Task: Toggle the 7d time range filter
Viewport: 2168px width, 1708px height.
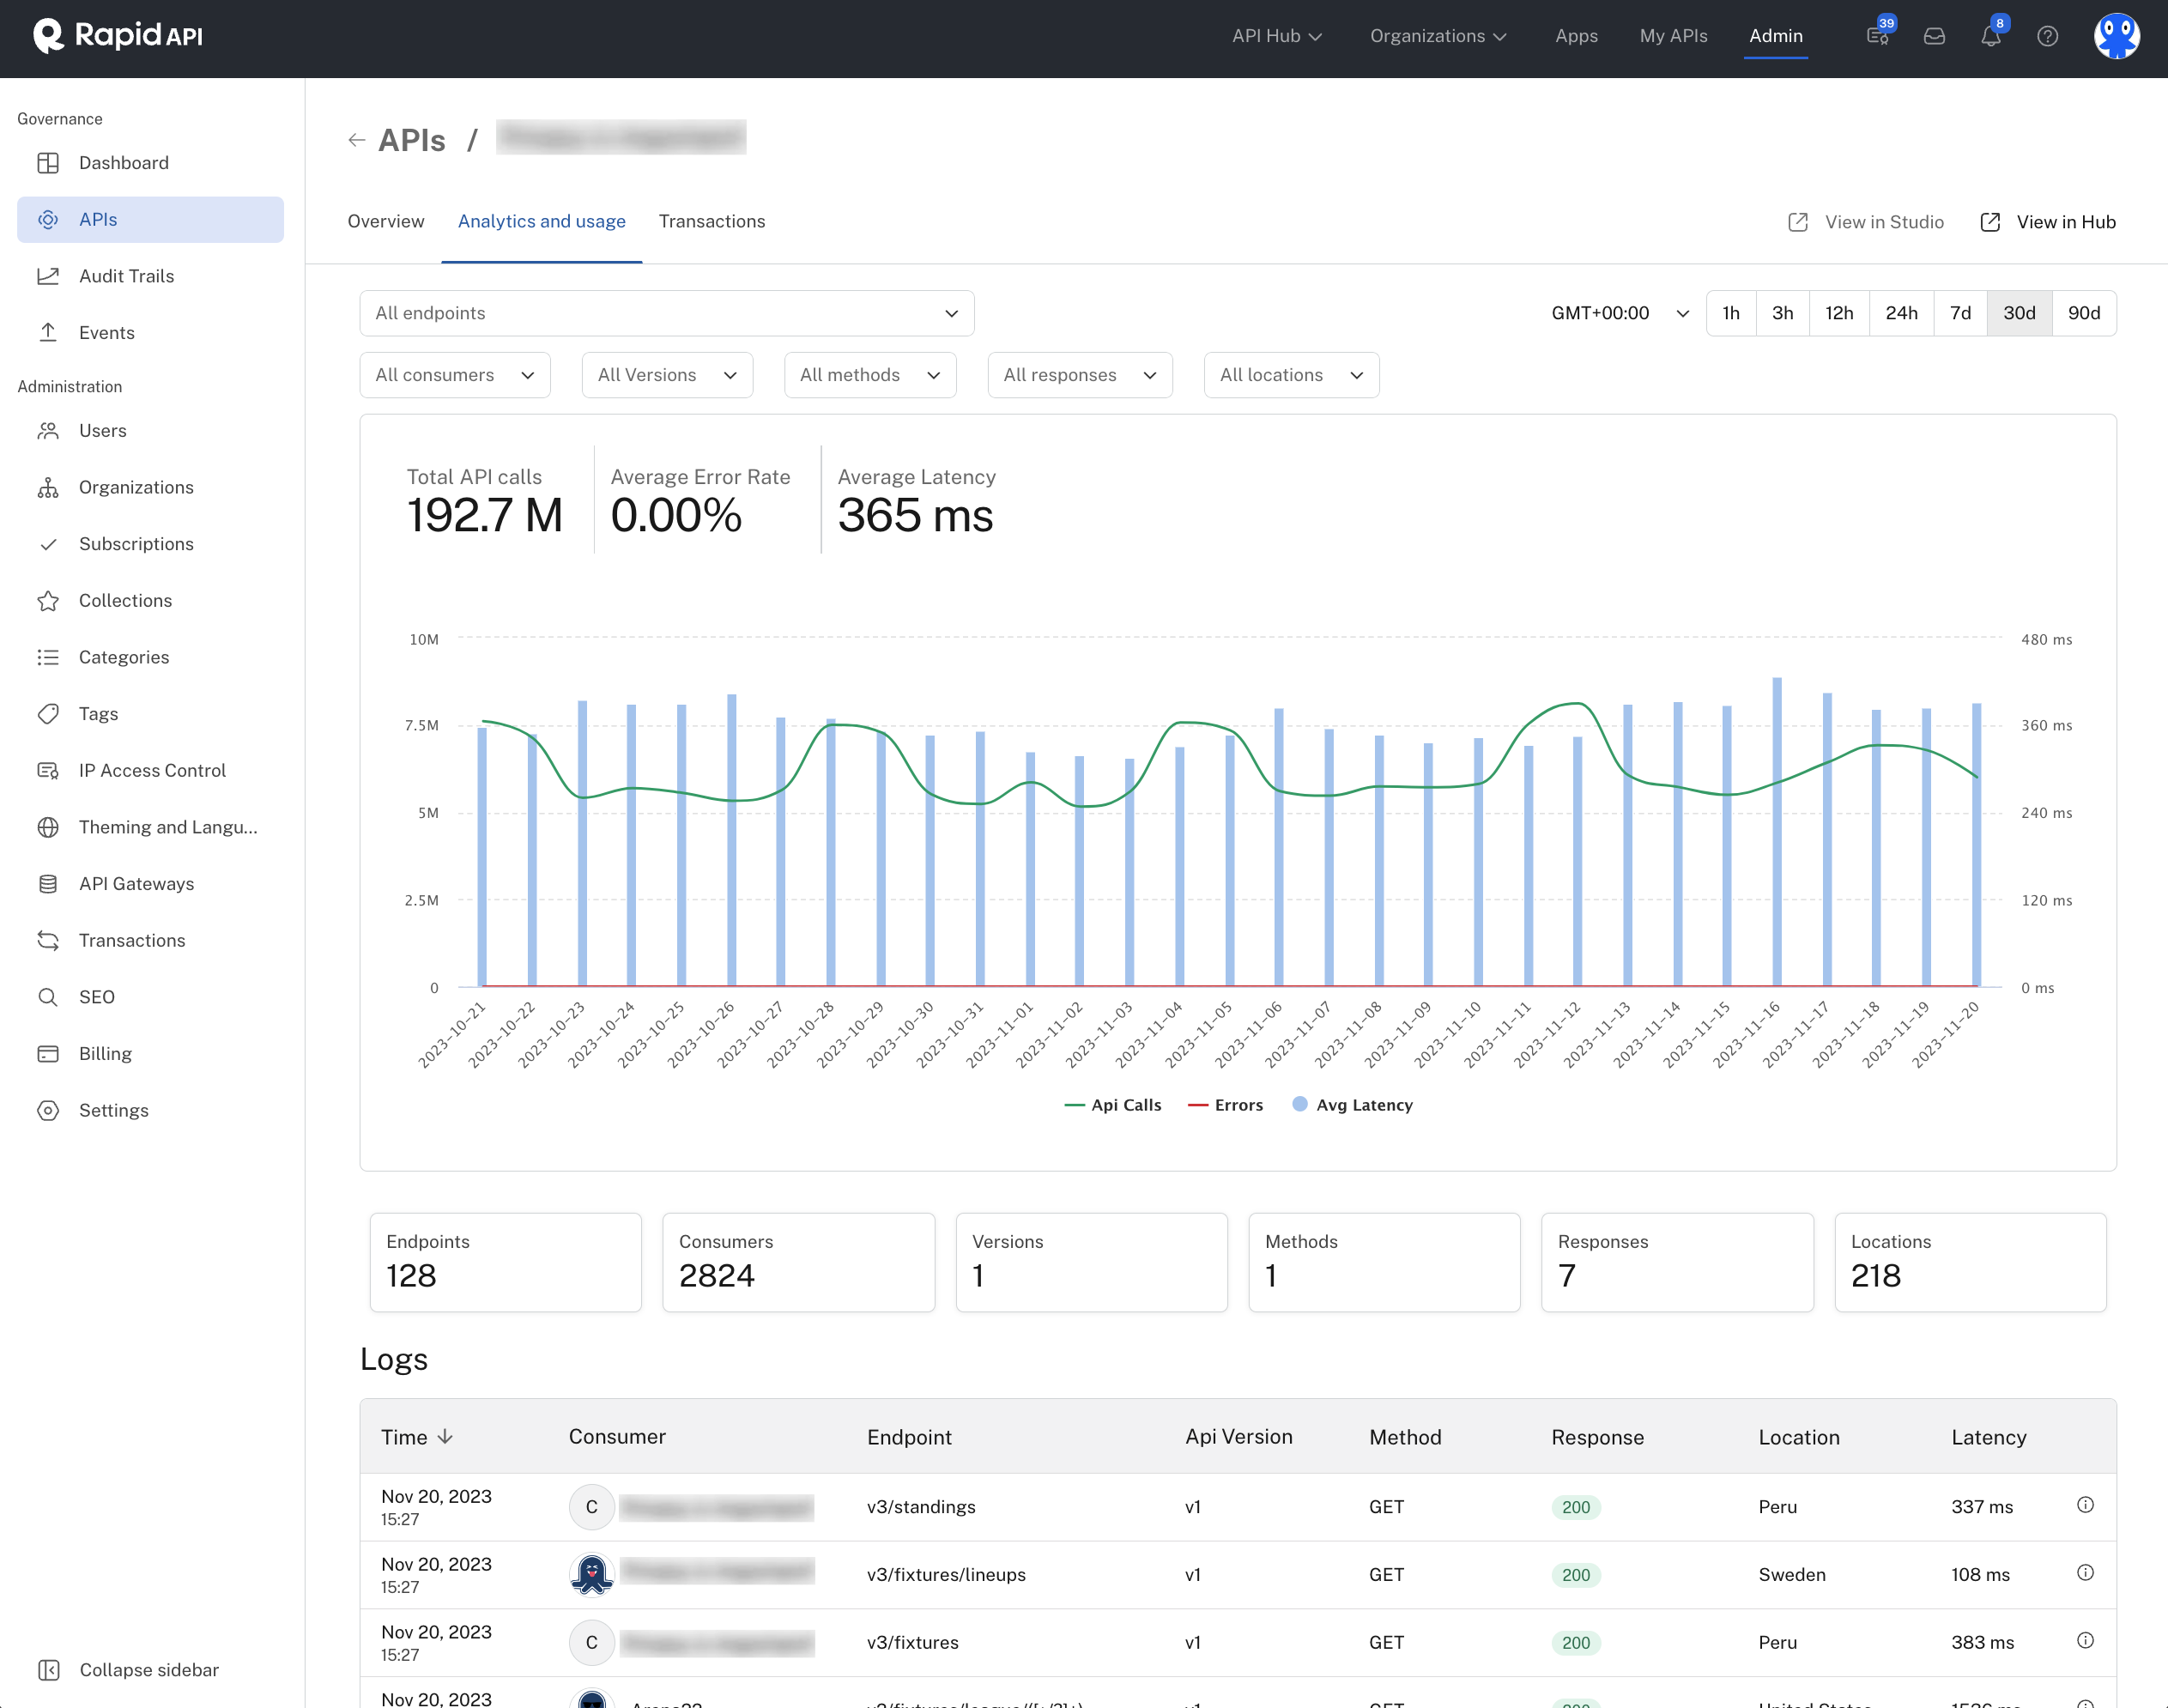Action: 1959,313
